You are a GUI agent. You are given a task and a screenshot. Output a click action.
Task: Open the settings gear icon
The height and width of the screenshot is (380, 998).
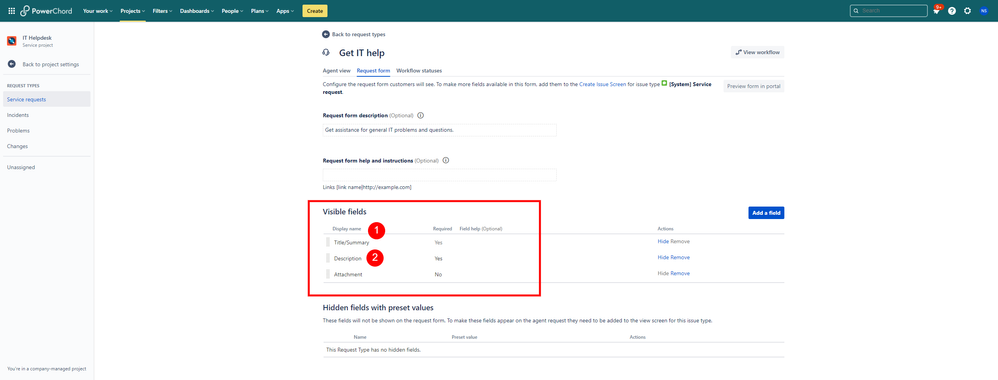(x=967, y=11)
